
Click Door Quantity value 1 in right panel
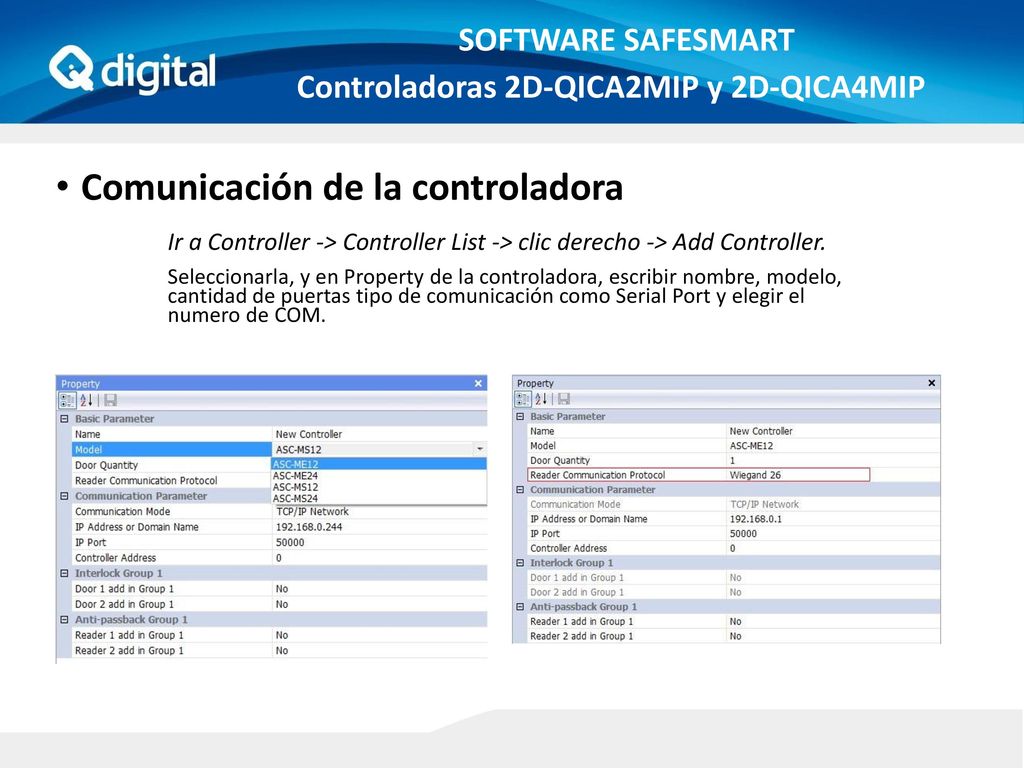coord(833,460)
